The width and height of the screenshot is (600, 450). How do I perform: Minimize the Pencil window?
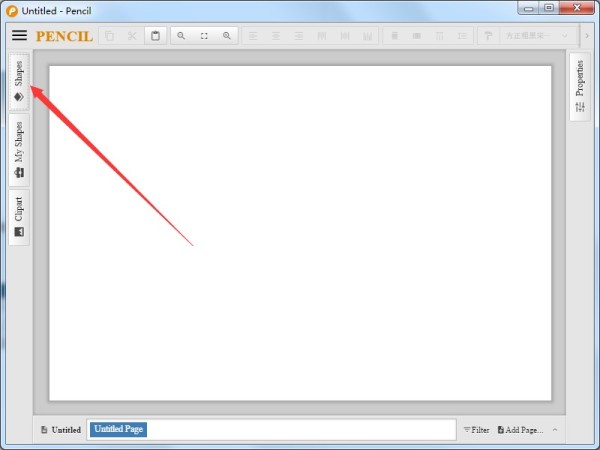(529, 8)
